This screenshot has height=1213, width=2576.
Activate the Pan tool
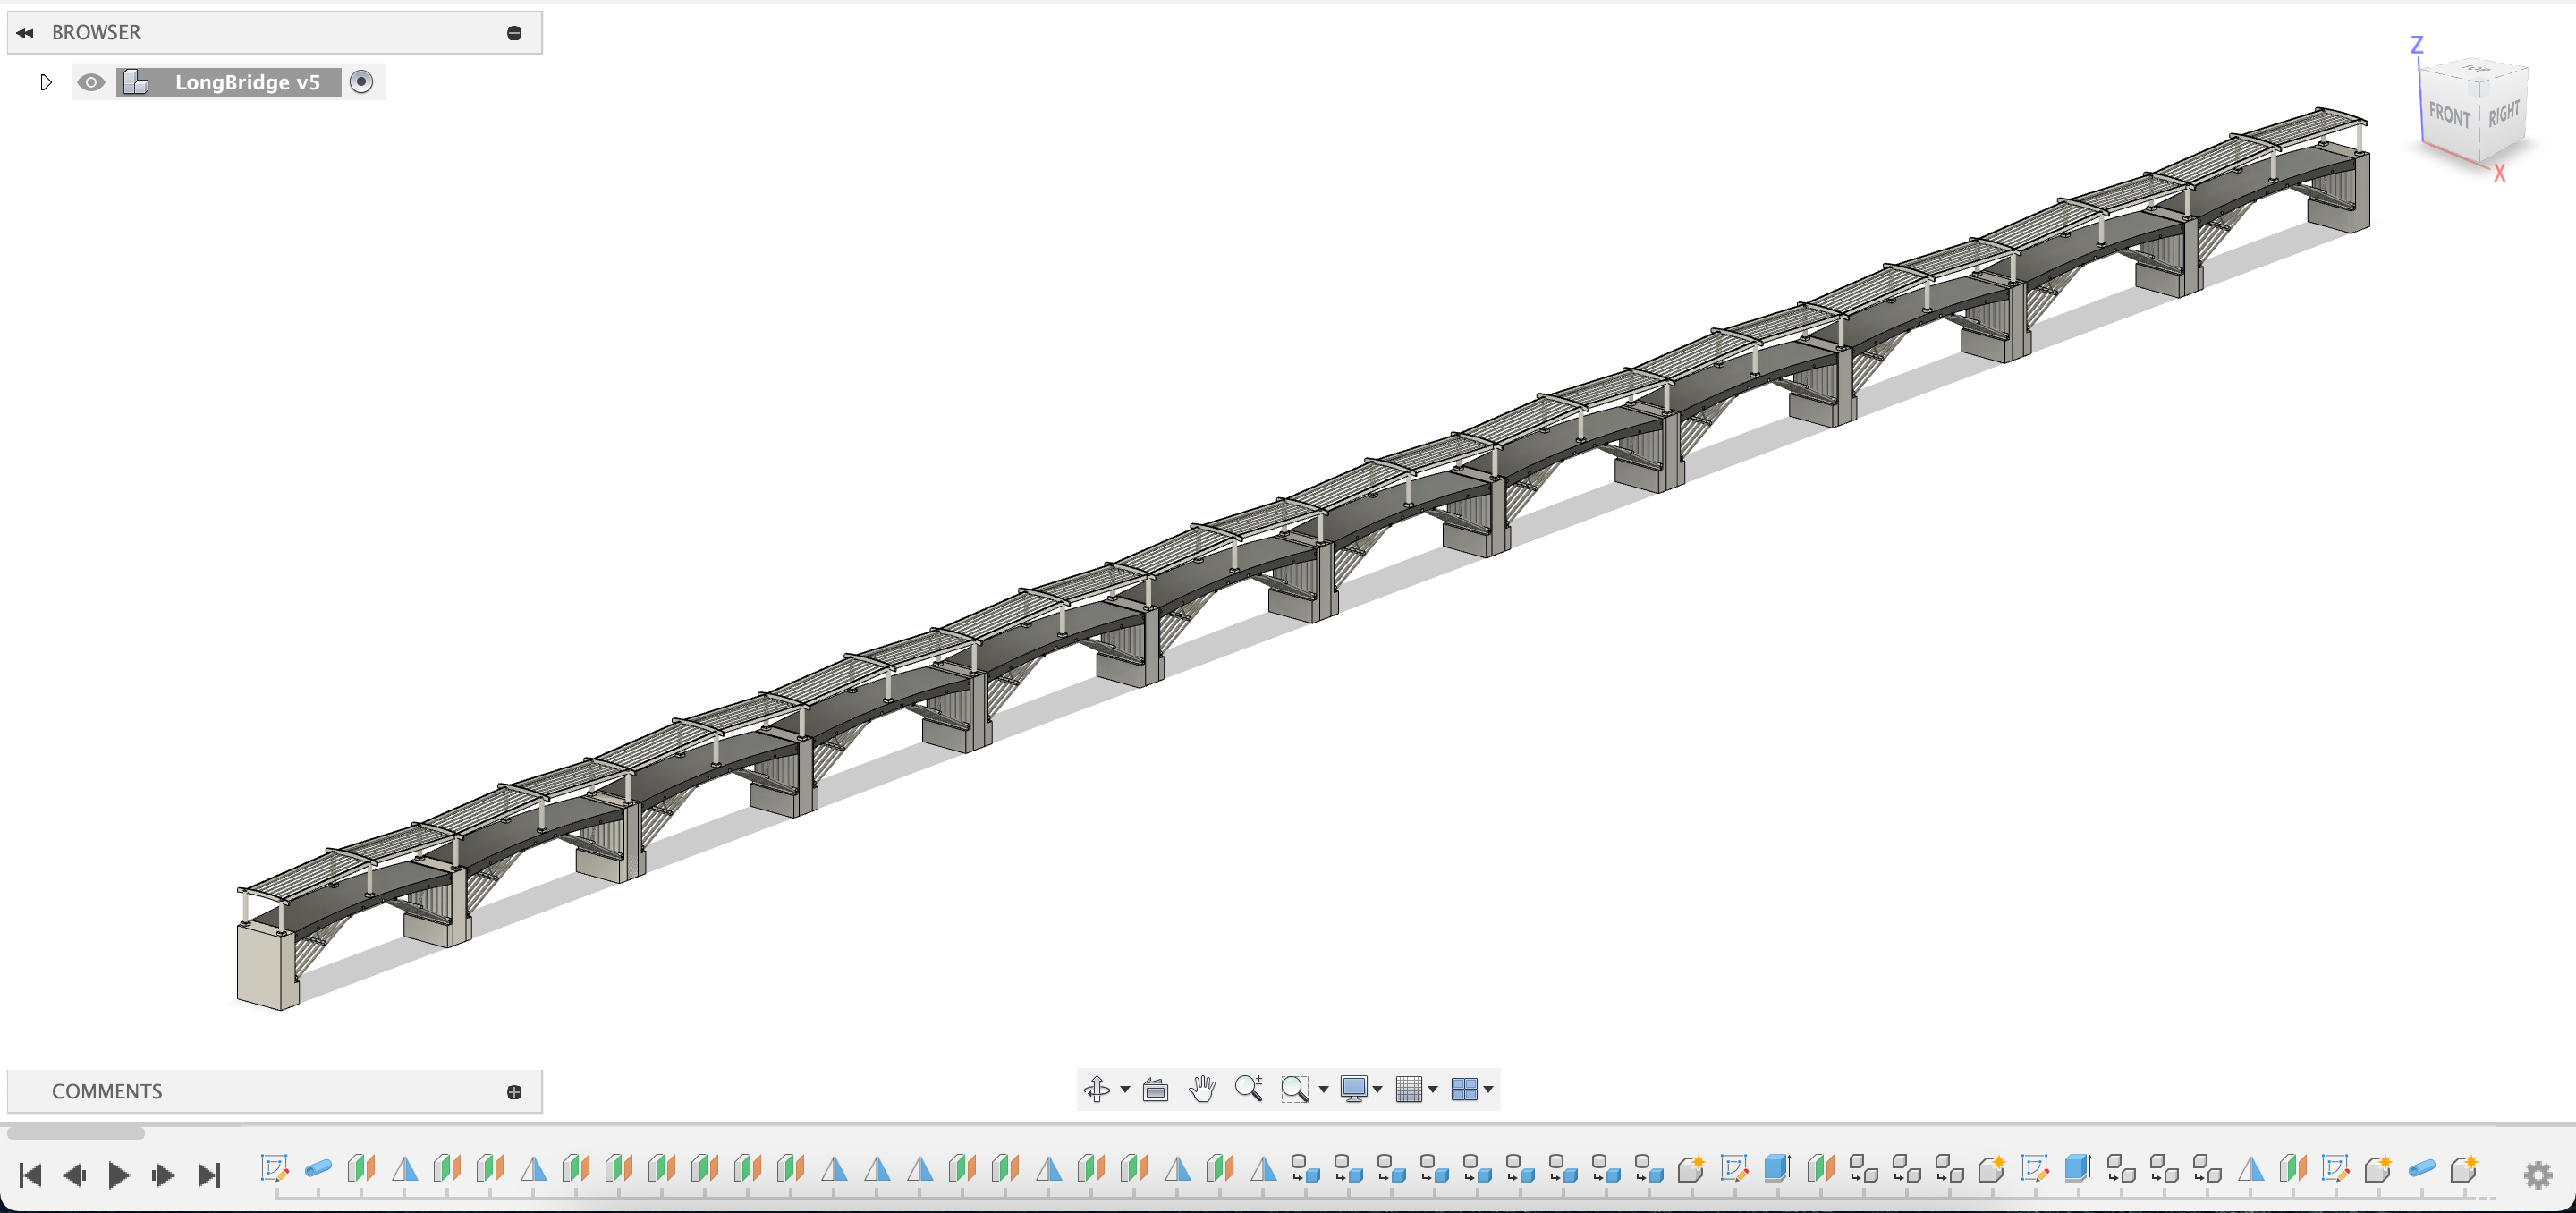pos(1202,1089)
